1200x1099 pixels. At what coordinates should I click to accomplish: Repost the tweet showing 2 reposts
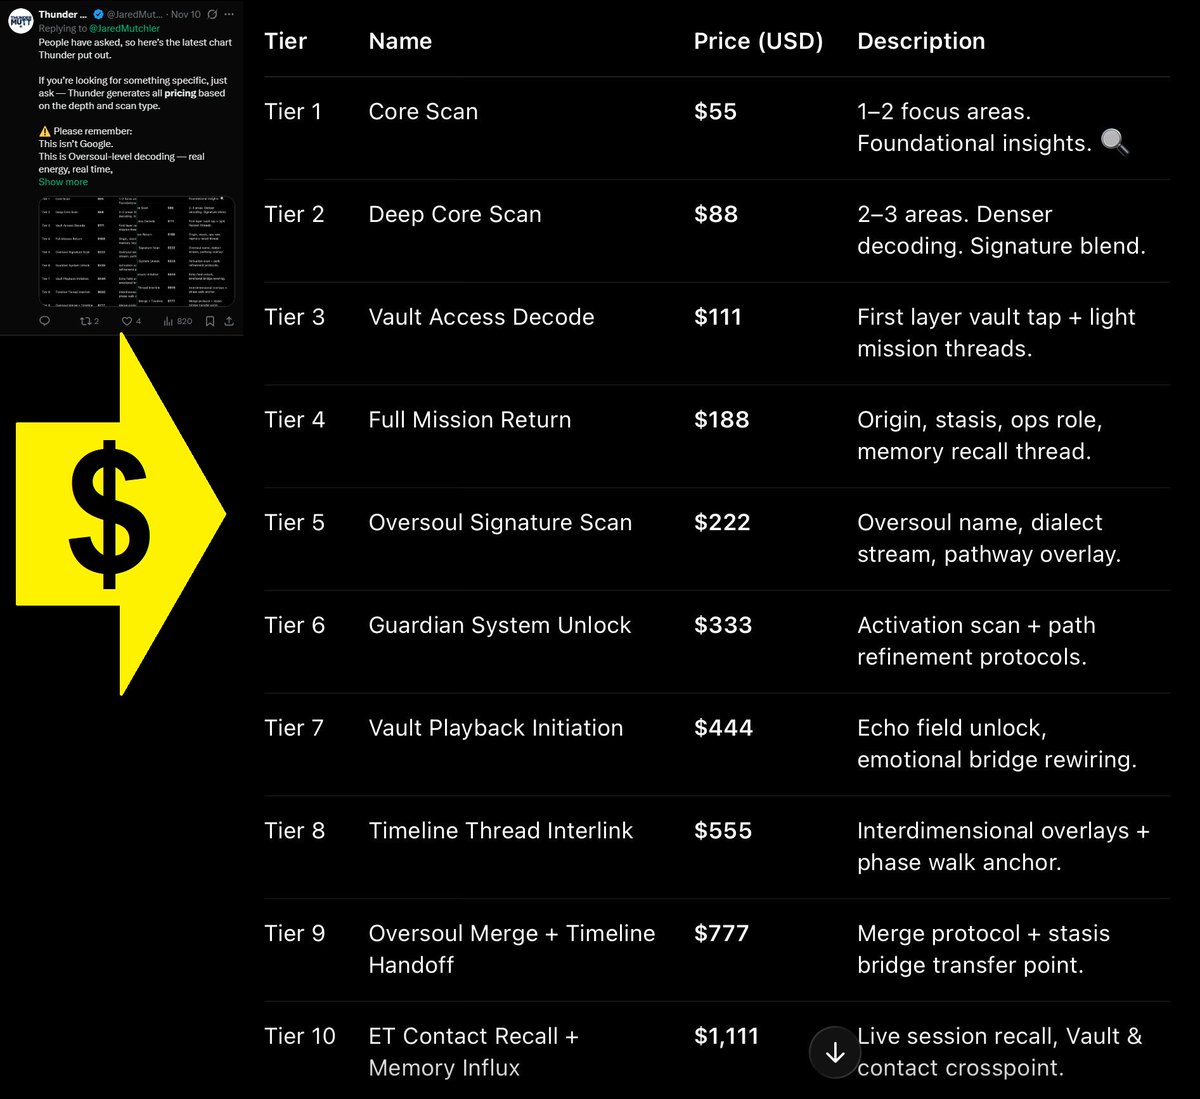coord(89,321)
